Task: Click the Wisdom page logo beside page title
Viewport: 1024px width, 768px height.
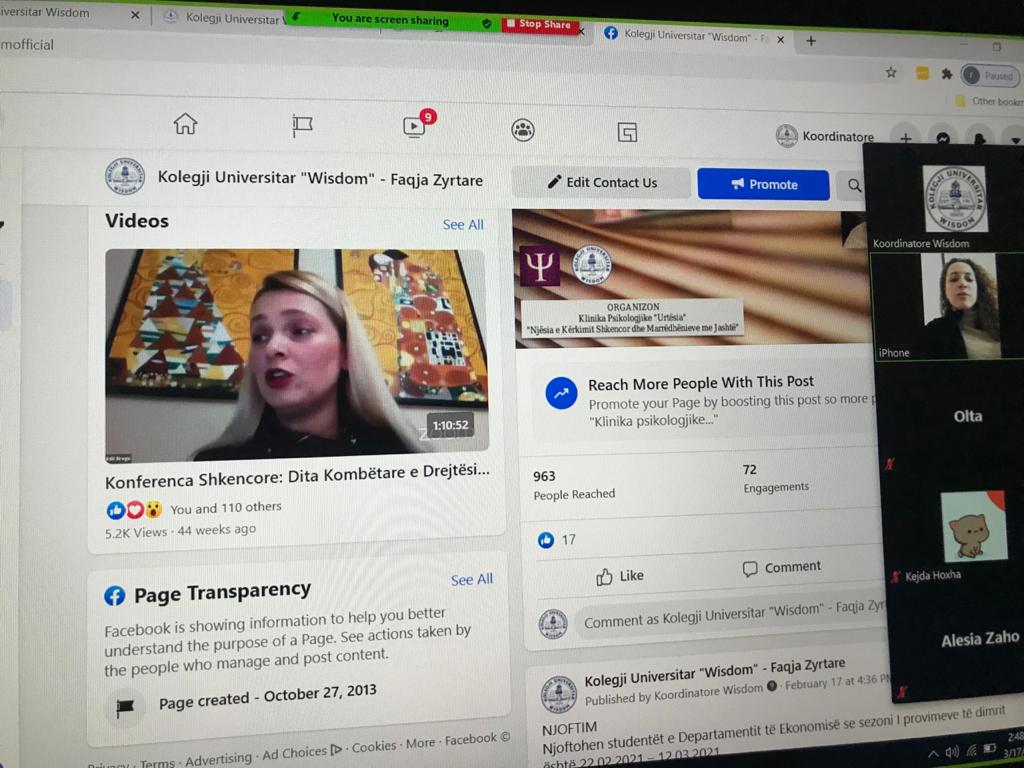Action: coord(125,176)
